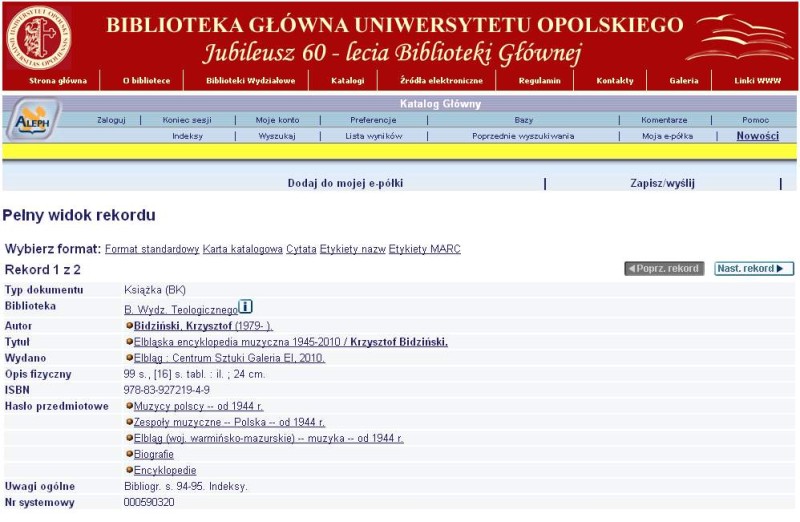Go to next record with Nast. rekord

click(754, 268)
